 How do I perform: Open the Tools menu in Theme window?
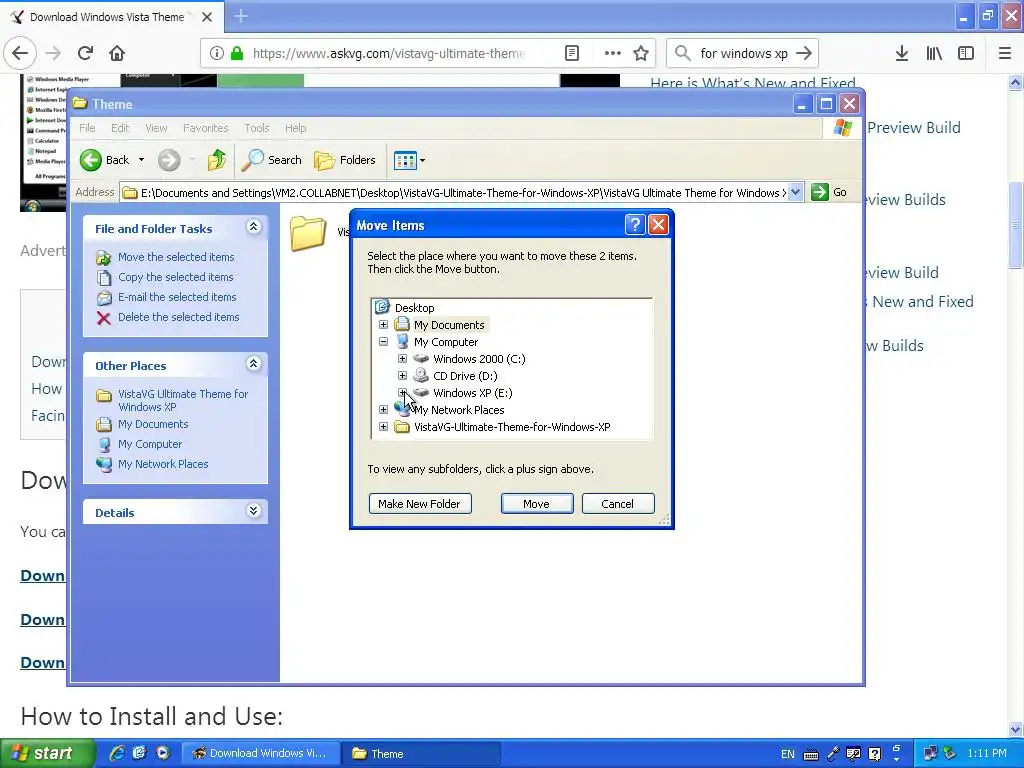tap(257, 128)
